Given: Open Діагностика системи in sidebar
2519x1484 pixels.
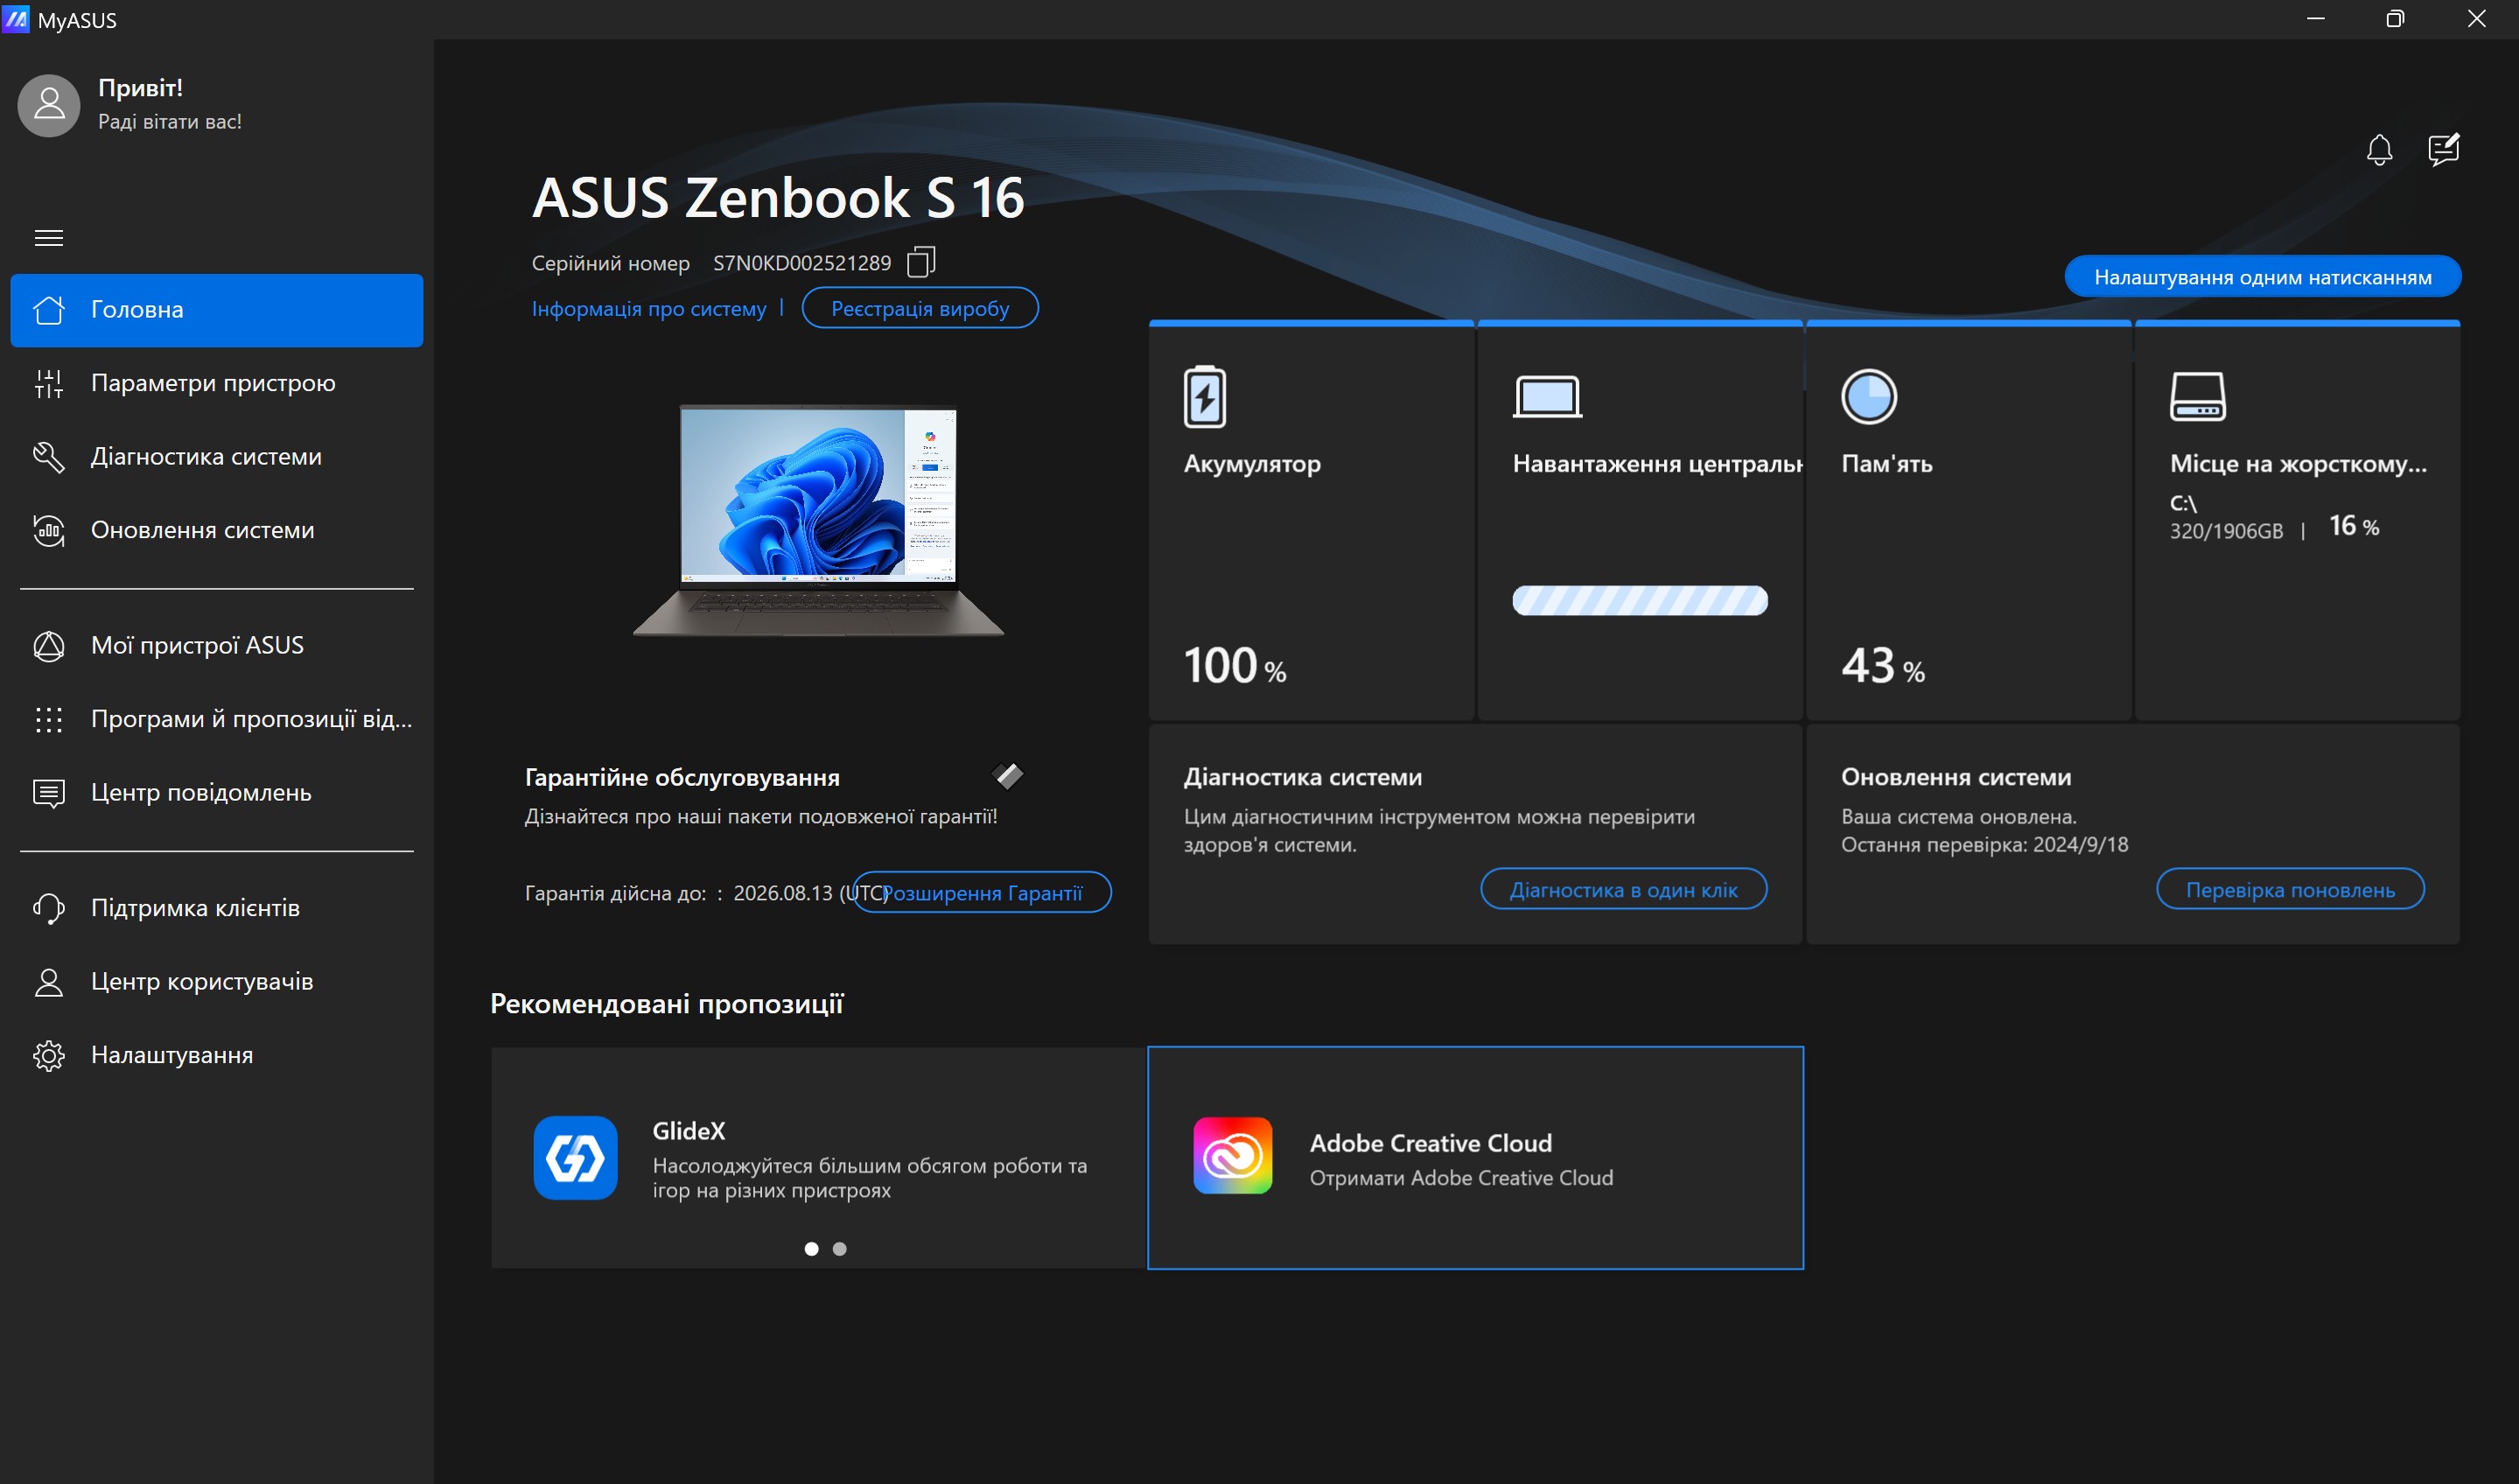Looking at the screenshot, I should click(217, 457).
